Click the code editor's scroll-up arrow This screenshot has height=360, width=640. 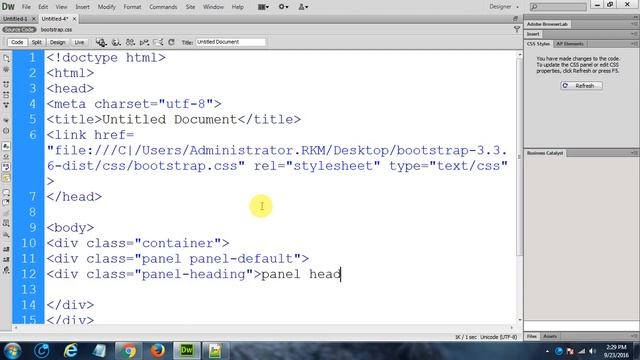point(520,54)
